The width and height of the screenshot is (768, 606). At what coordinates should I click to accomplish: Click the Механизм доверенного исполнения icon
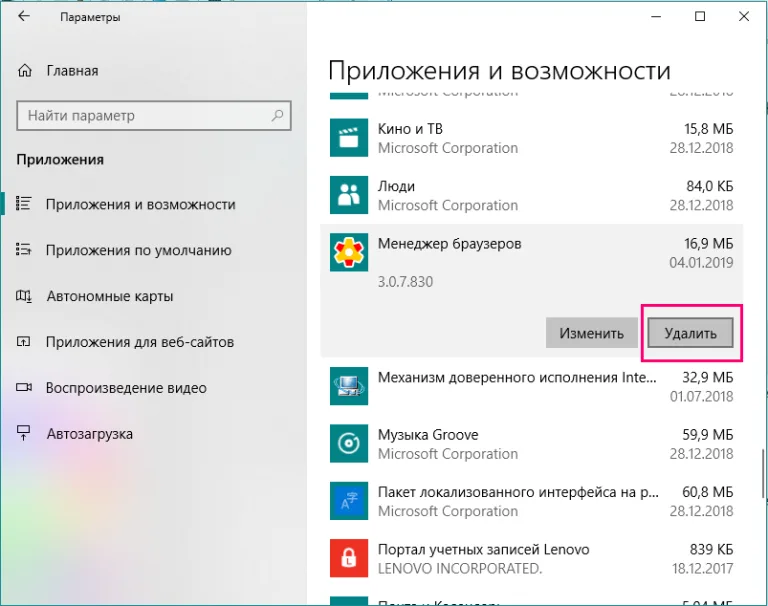click(x=349, y=386)
